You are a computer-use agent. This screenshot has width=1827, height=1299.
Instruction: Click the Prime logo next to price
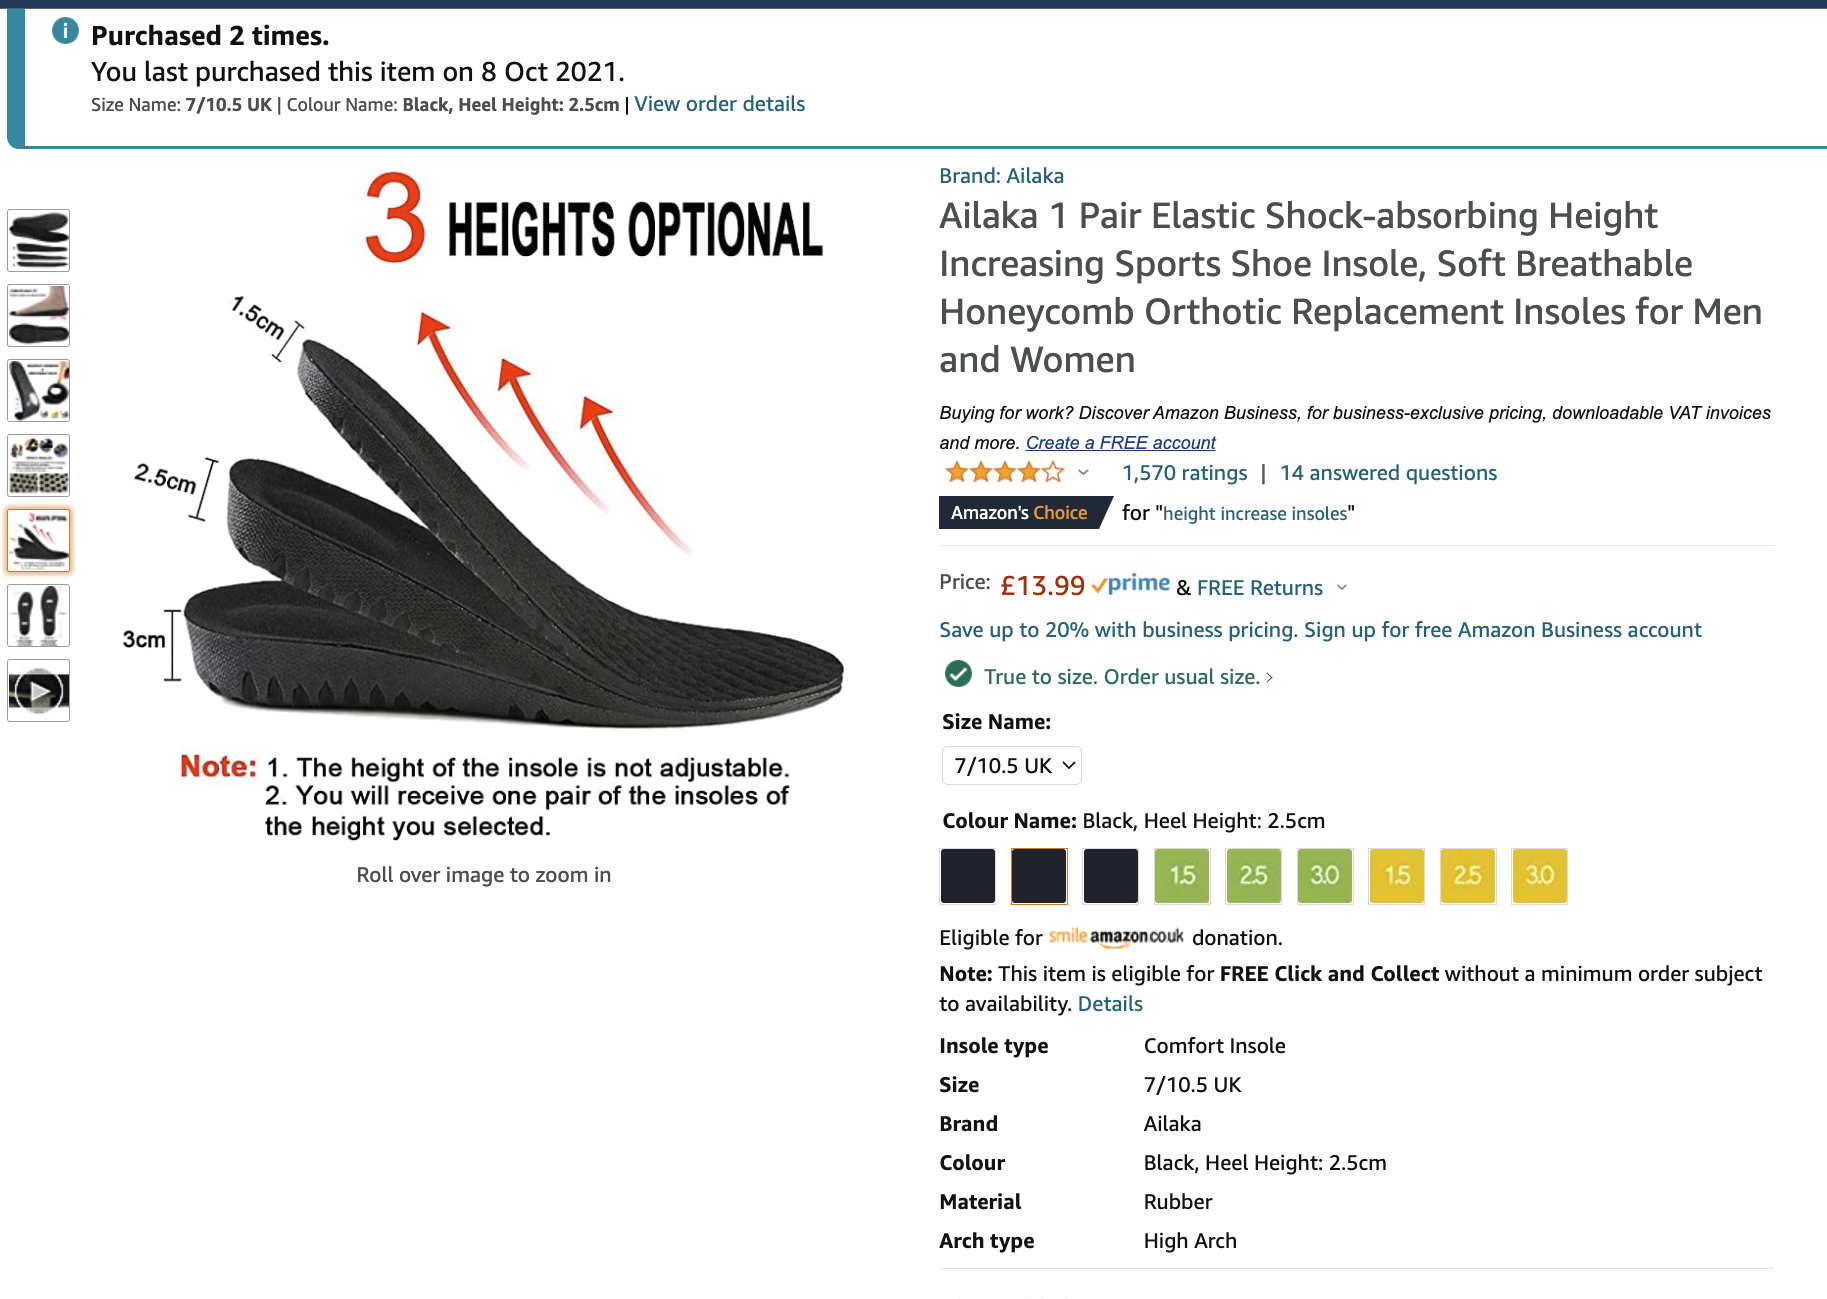tap(1131, 584)
